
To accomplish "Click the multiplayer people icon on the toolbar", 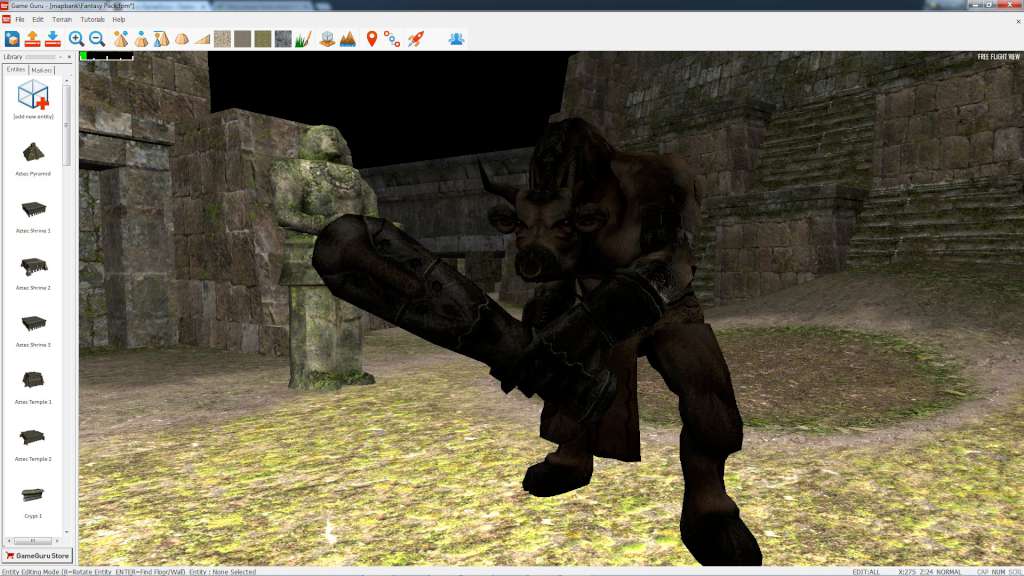I will (x=456, y=37).
